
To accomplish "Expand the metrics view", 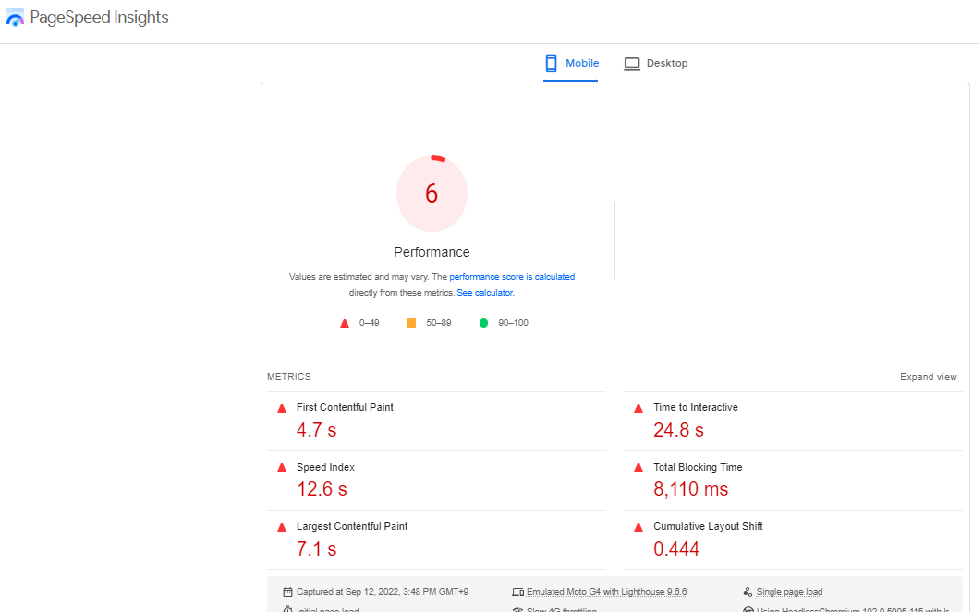I will pyautogui.click(x=928, y=376).
